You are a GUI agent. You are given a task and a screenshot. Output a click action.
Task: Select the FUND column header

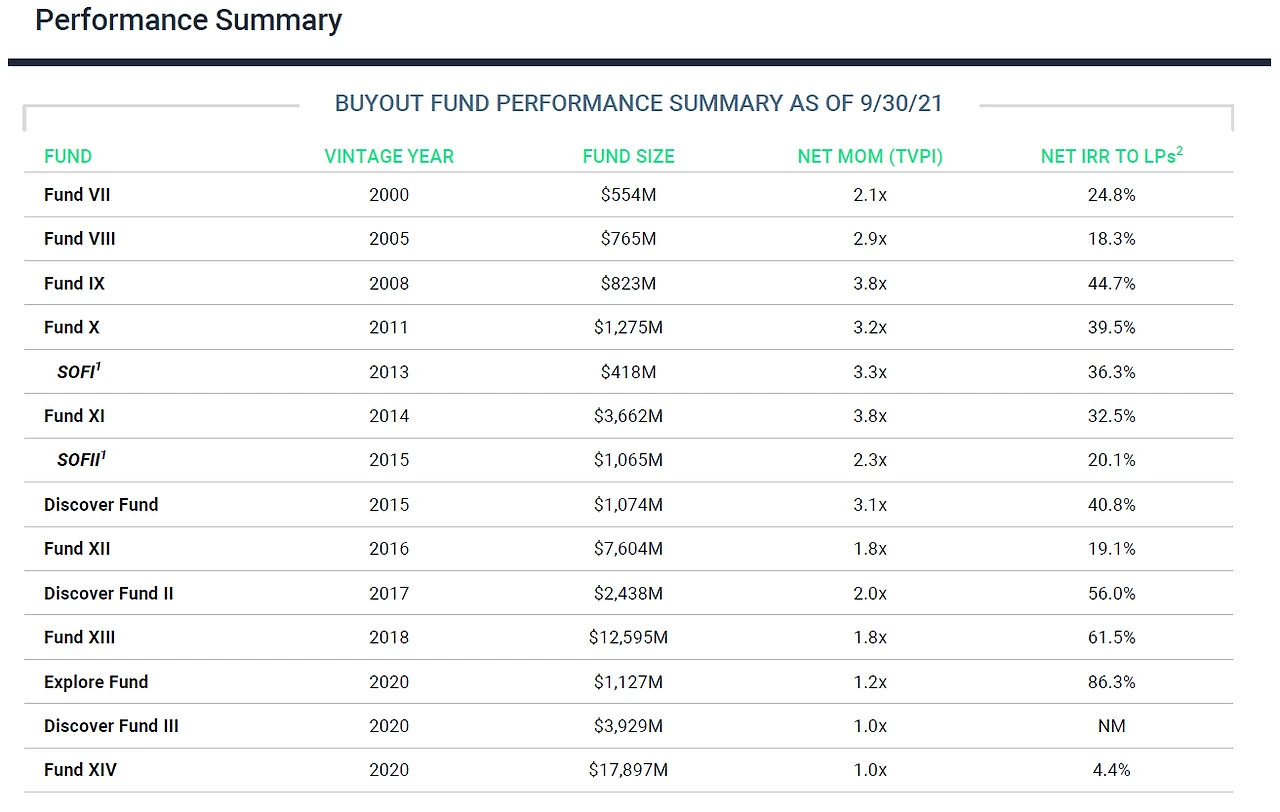coord(68,156)
